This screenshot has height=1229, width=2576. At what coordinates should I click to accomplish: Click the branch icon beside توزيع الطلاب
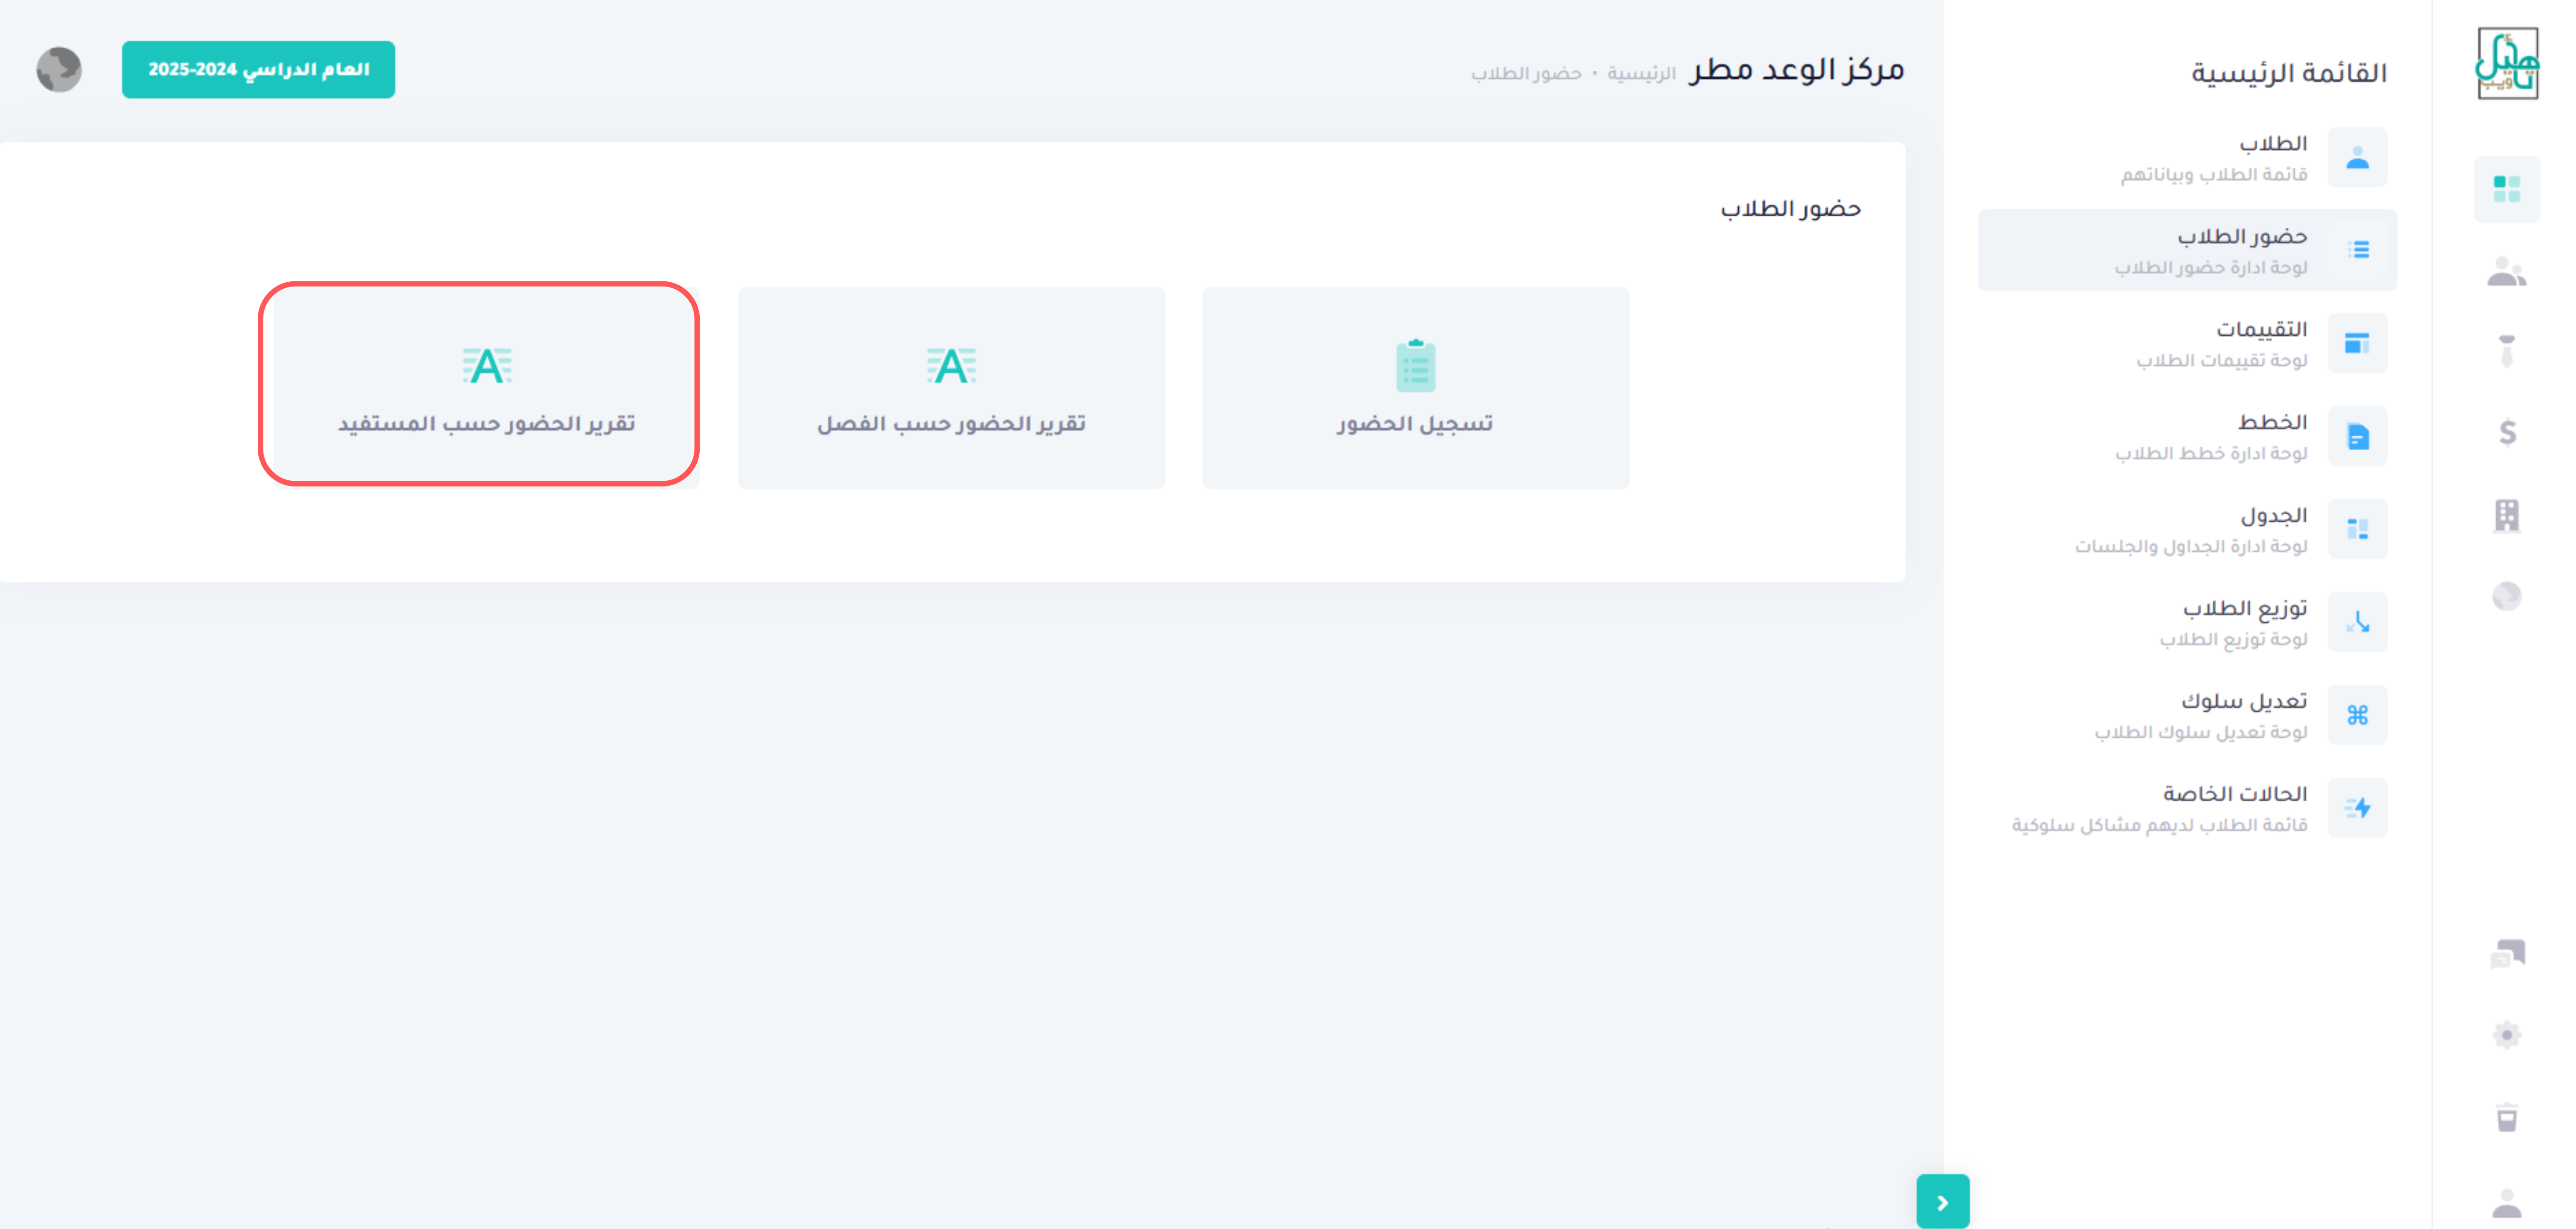coord(2357,622)
